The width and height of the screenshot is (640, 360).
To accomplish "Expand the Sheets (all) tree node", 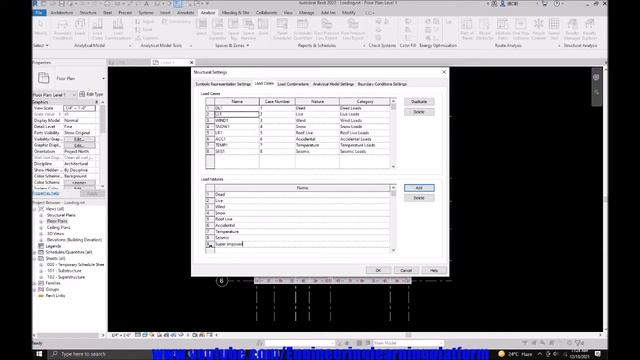I will [x=35, y=258].
